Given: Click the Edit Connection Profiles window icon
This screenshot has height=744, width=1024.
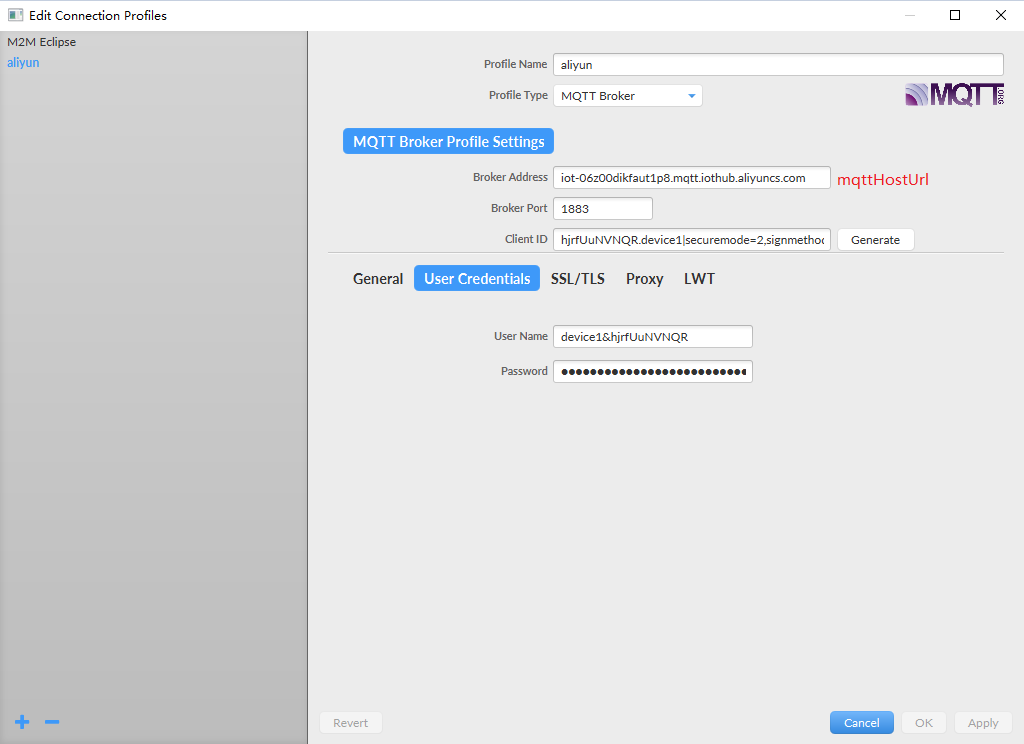Looking at the screenshot, I should pos(15,15).
